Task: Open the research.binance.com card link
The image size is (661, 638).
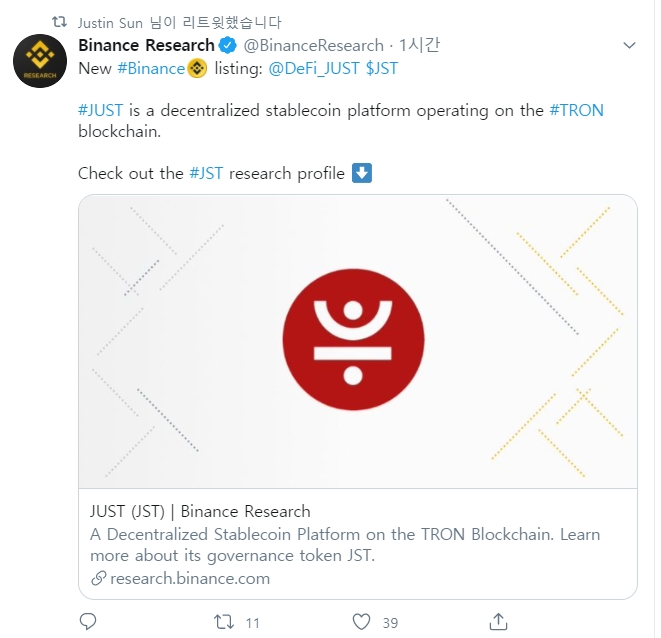Action: click(190, 578)
